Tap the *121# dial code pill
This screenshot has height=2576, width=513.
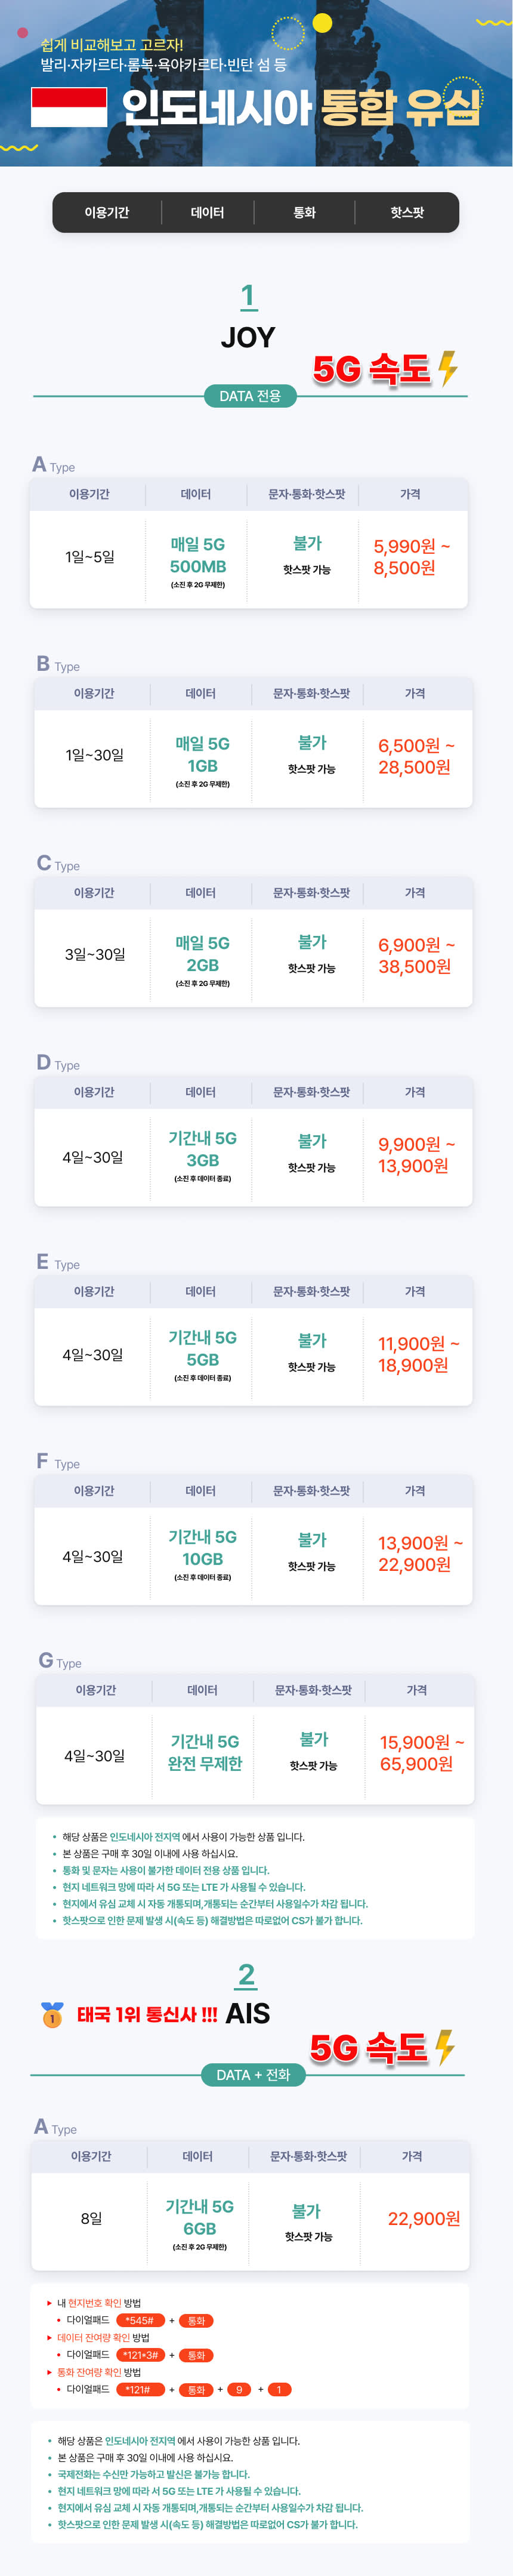click(139, 2389)
